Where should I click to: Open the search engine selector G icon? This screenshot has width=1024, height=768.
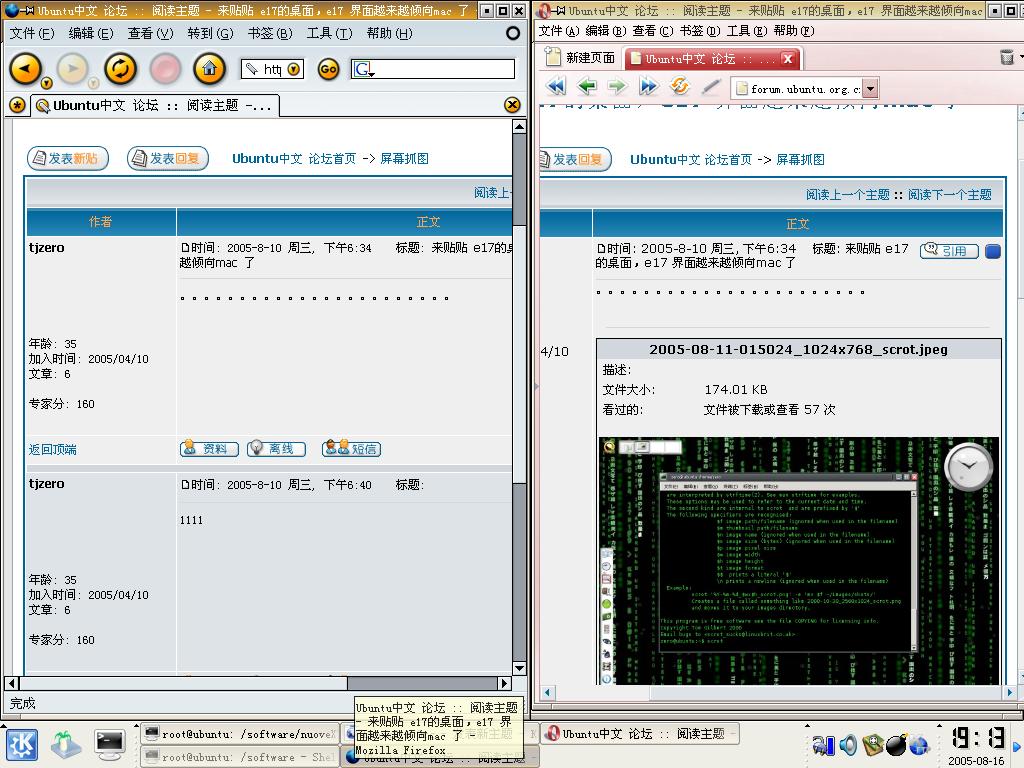[364, 69]
